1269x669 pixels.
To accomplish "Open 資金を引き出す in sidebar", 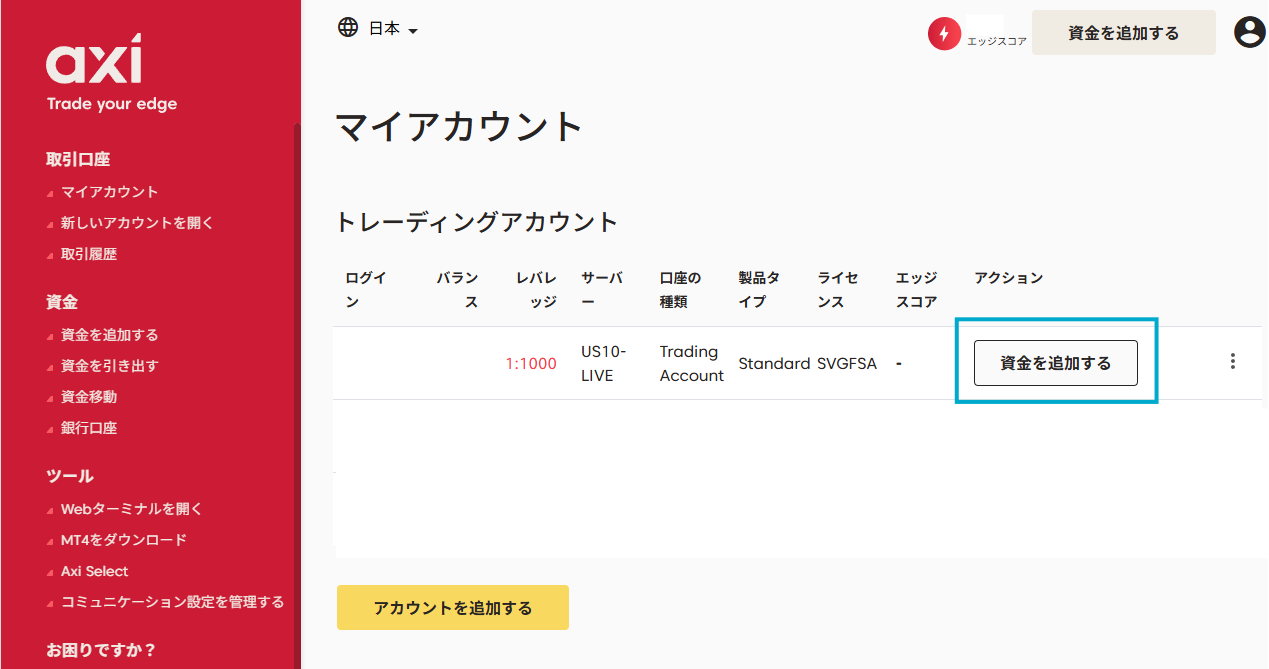I will [x=109, y=366].
